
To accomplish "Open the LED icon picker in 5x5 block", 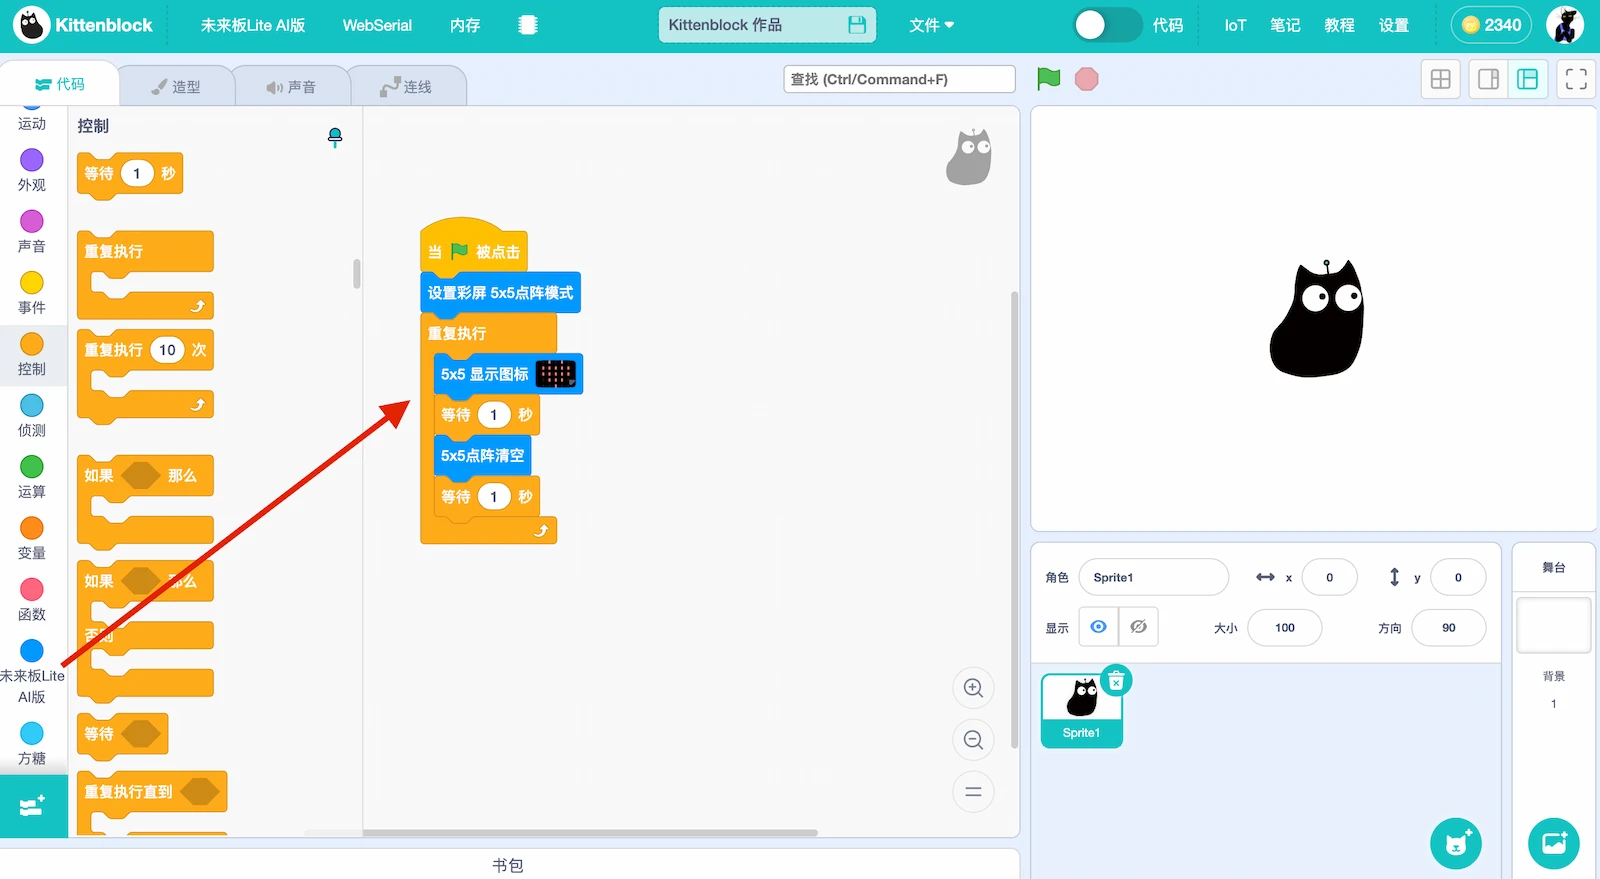I will click(556, 374).
